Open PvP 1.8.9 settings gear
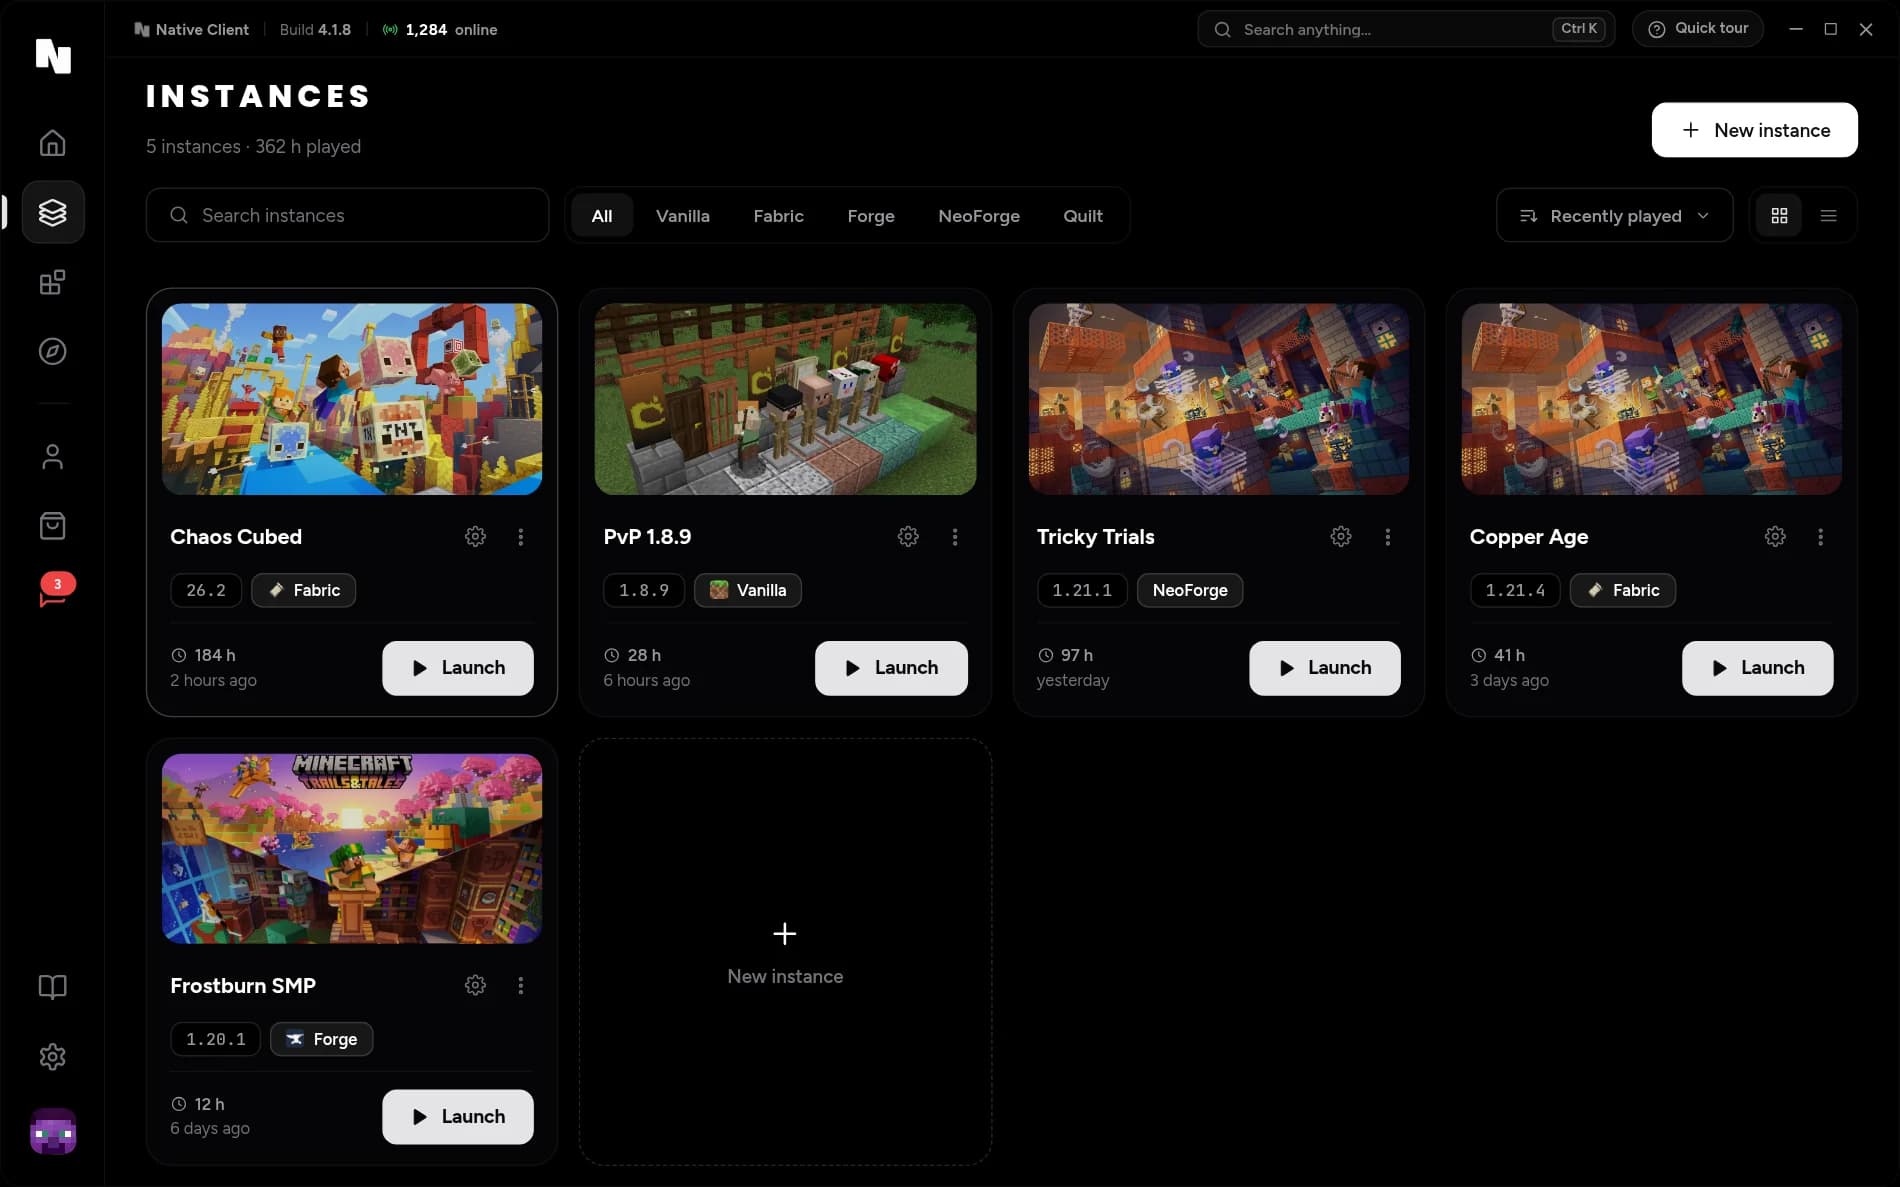This screenshot has height=1187, width=1900. pos(908,537)
